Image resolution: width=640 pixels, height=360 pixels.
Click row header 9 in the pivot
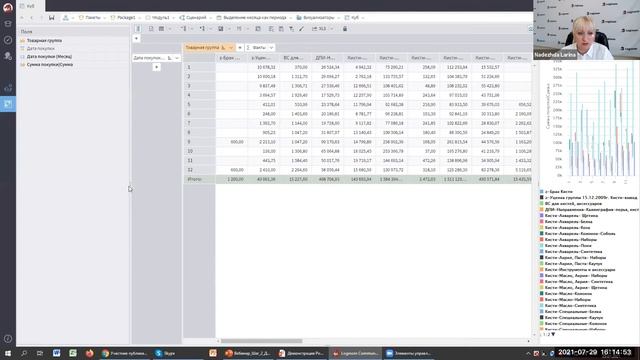coord(199,142)
